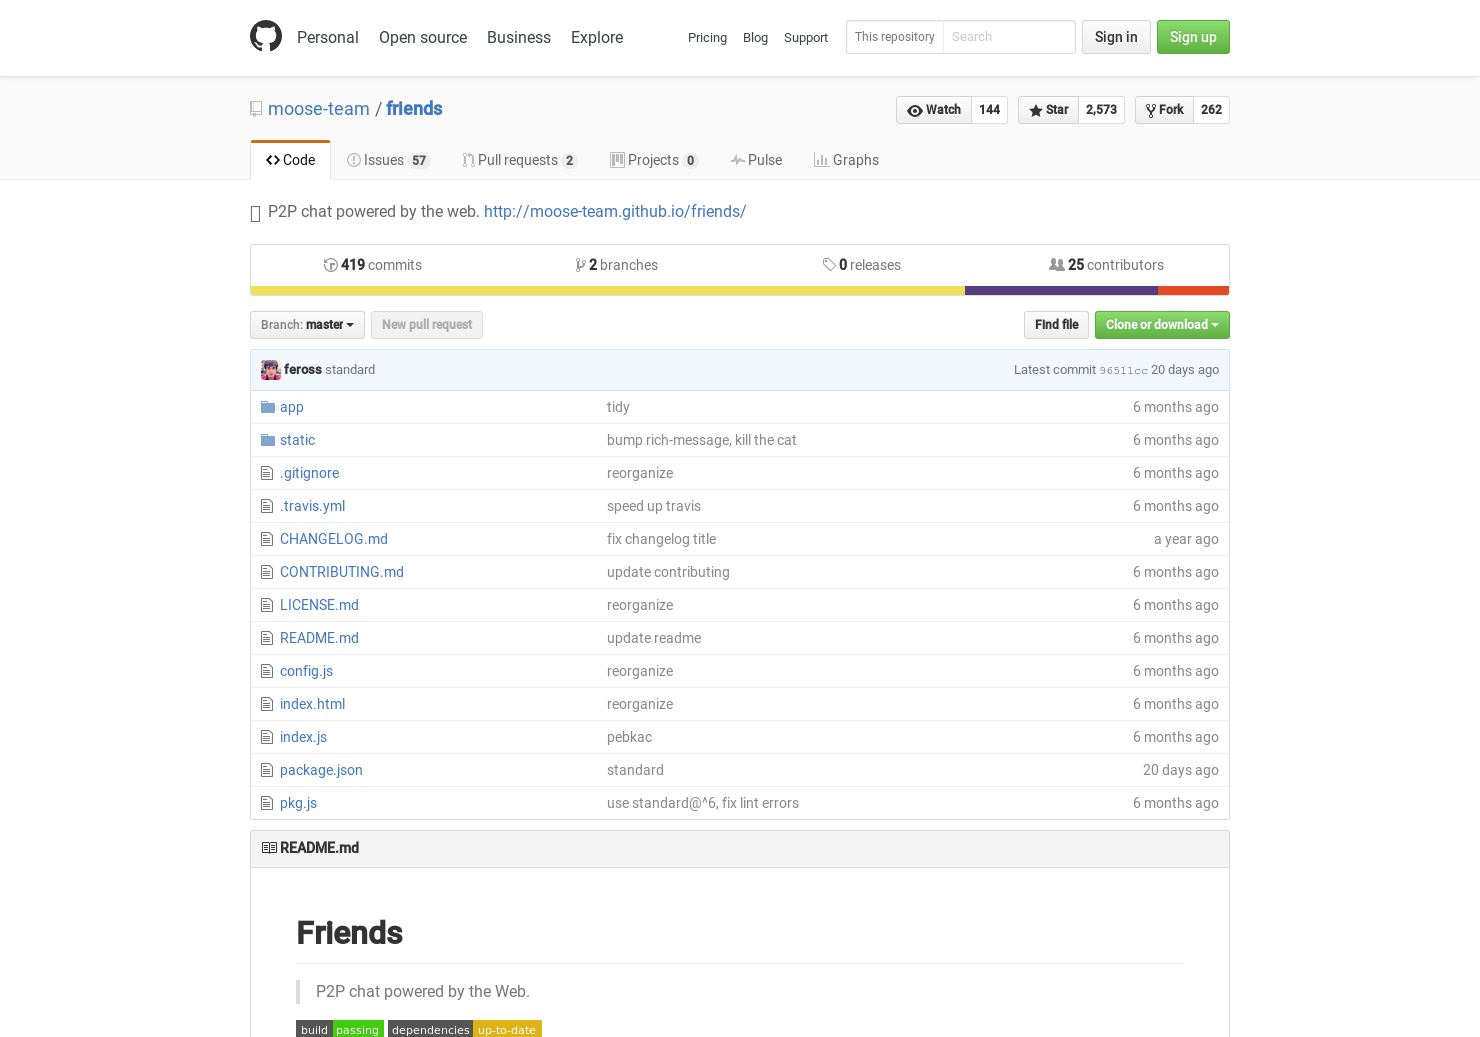
Task: Click the branches git icon
Action: [581, 265]
